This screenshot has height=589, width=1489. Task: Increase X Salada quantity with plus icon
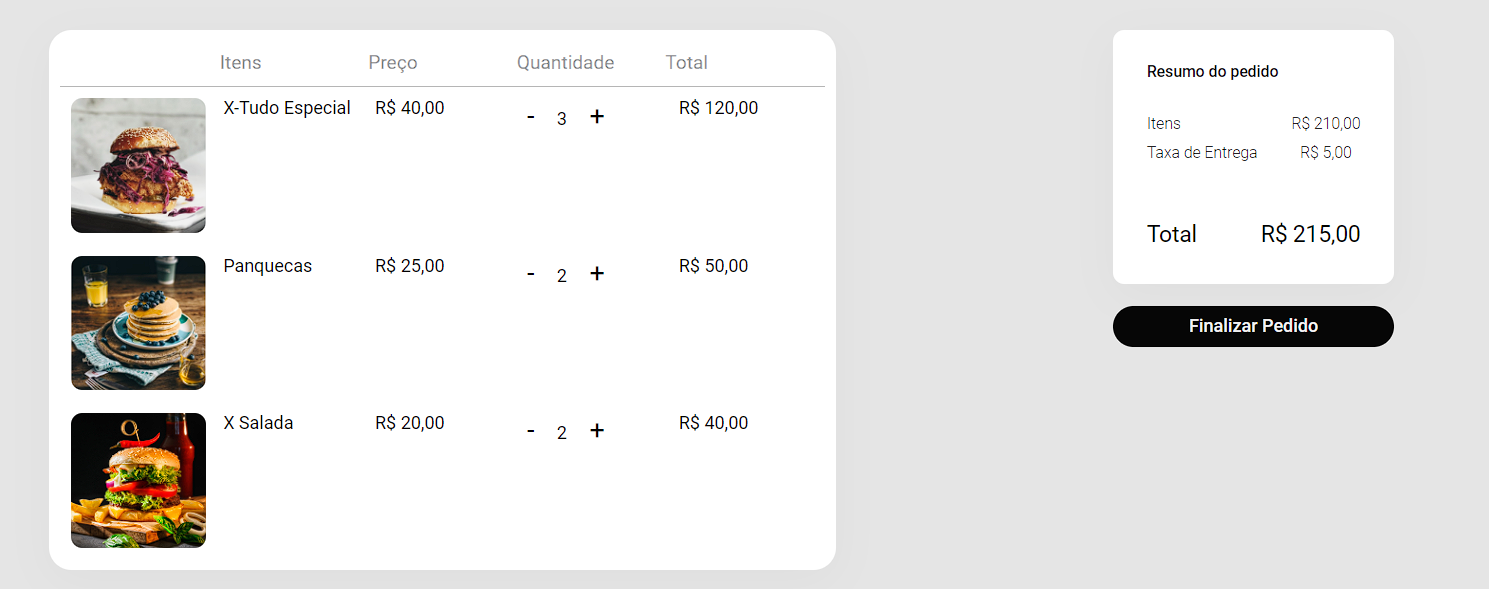pos(597,431)
